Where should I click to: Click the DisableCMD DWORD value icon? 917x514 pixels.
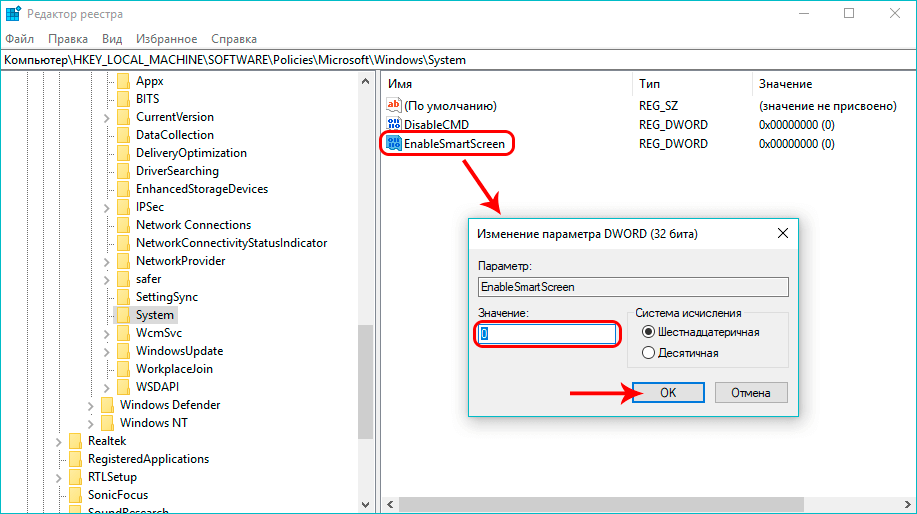pyautogui.click(x=394, y=124)
